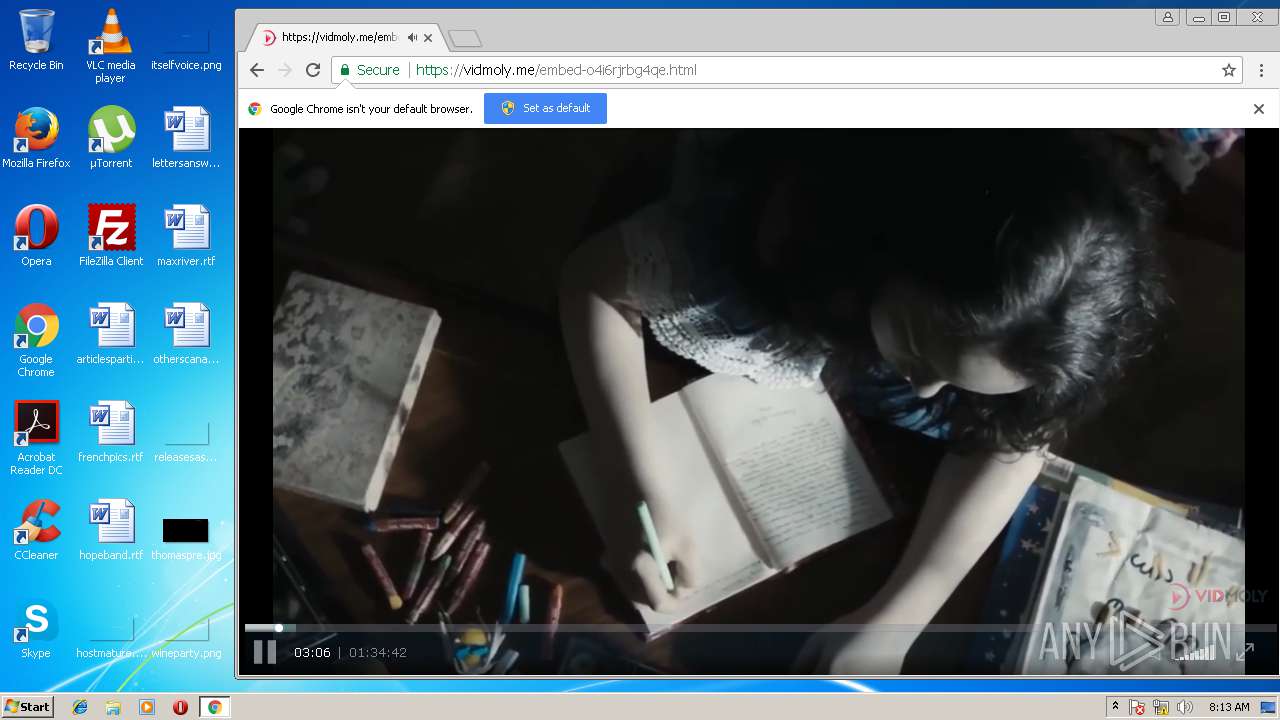Open Chrome's three-dot menu
The image size is (1280, 720).
click(x=1261, y=70)
